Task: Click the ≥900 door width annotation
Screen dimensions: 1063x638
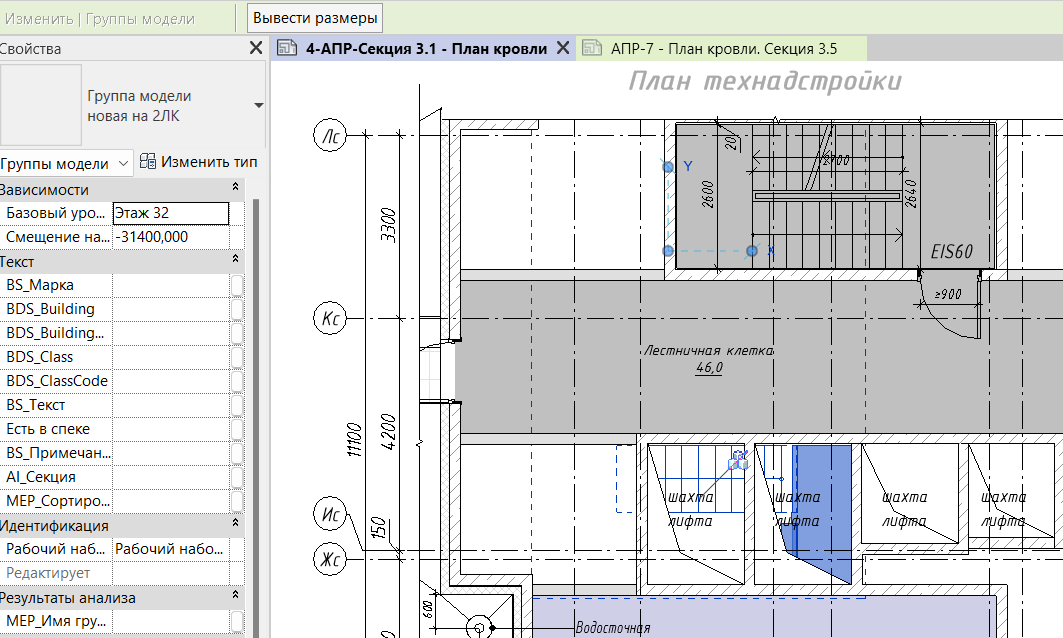Action: click(x=948, y=294)
